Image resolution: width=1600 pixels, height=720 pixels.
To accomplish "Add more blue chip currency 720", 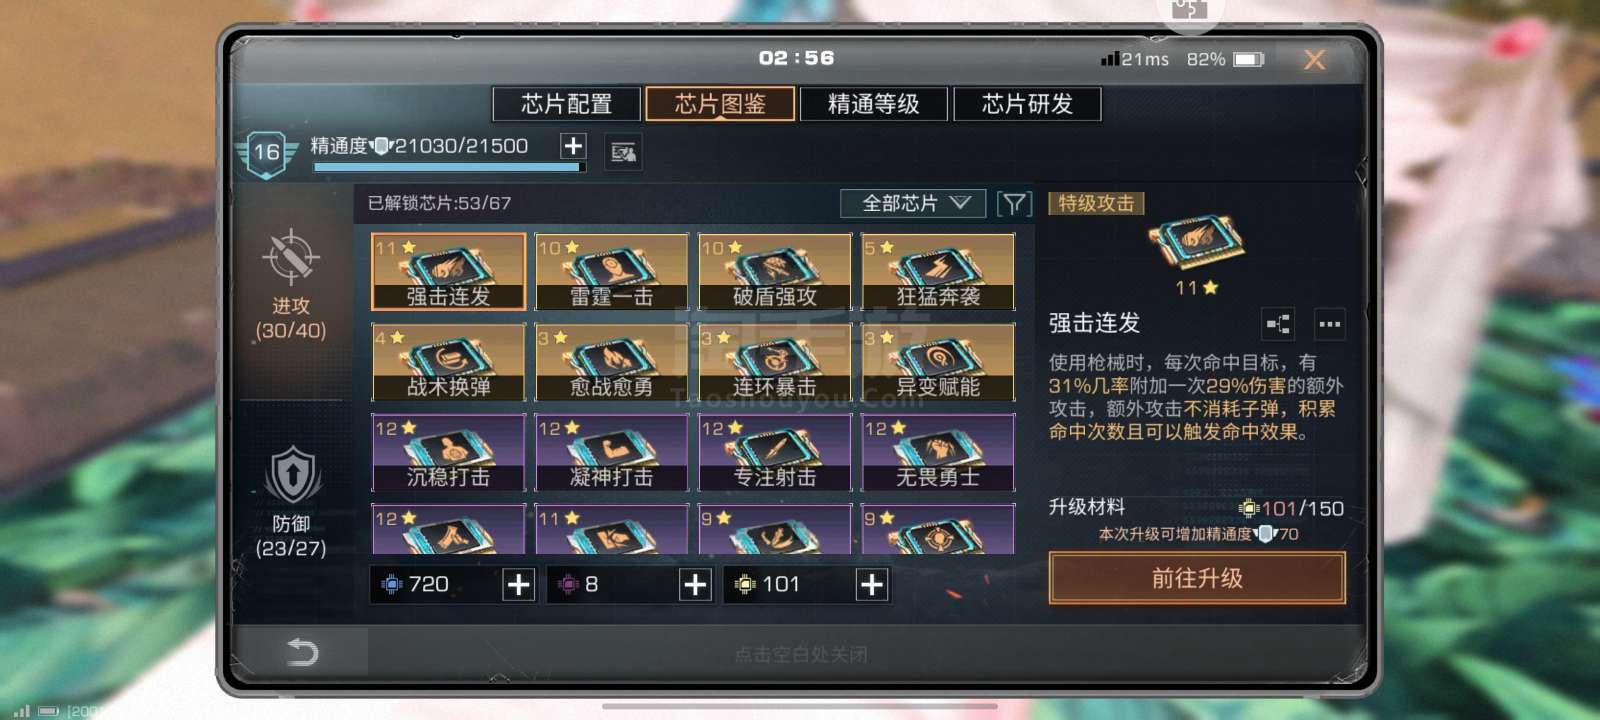I will 518,585.
